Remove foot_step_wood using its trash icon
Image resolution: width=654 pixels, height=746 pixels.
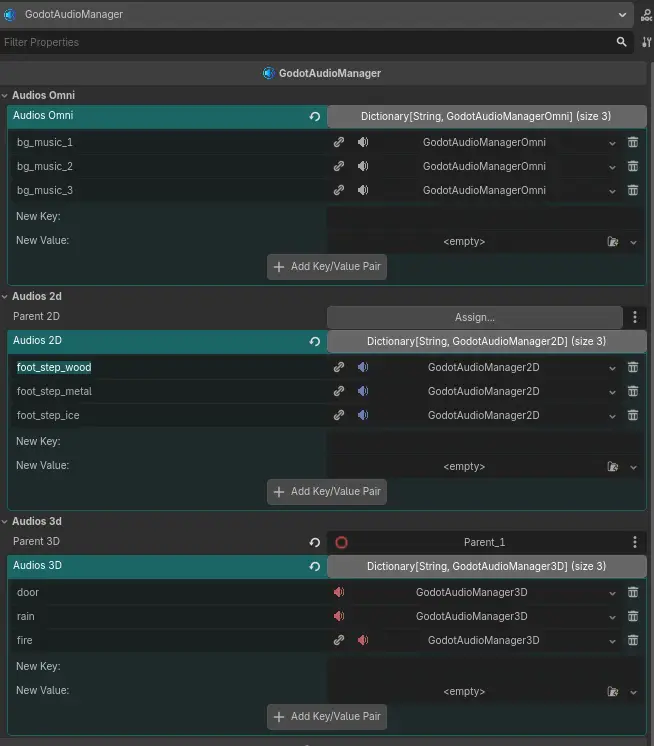633,367
